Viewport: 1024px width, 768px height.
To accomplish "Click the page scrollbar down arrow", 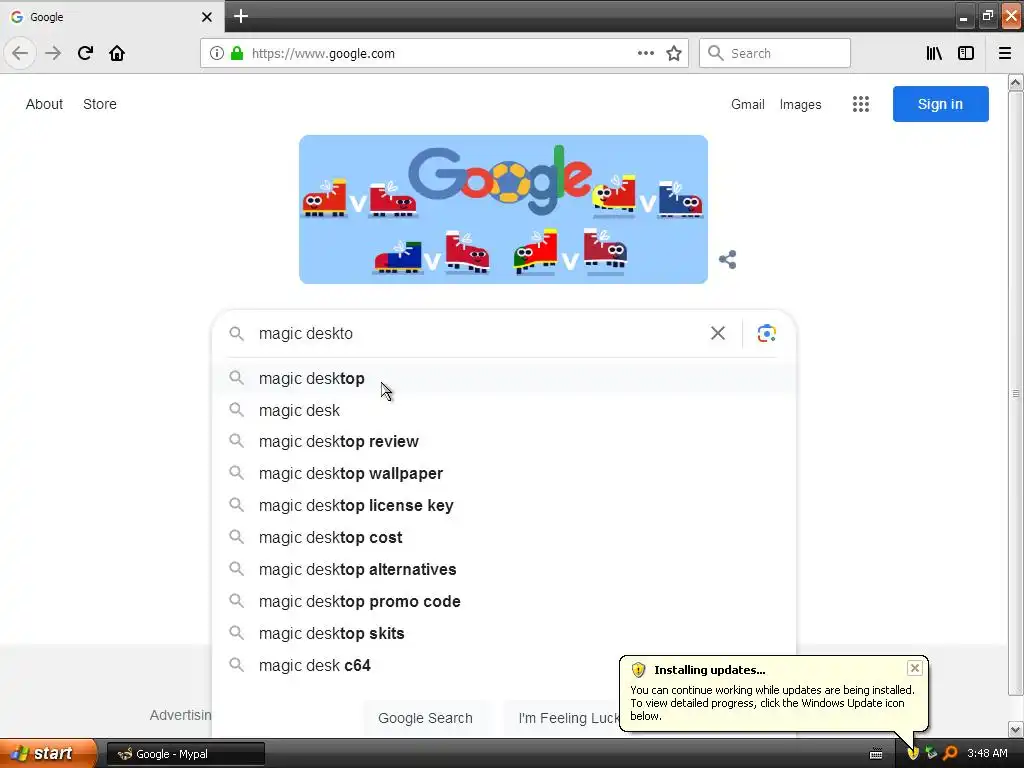I will (1015, 729).
